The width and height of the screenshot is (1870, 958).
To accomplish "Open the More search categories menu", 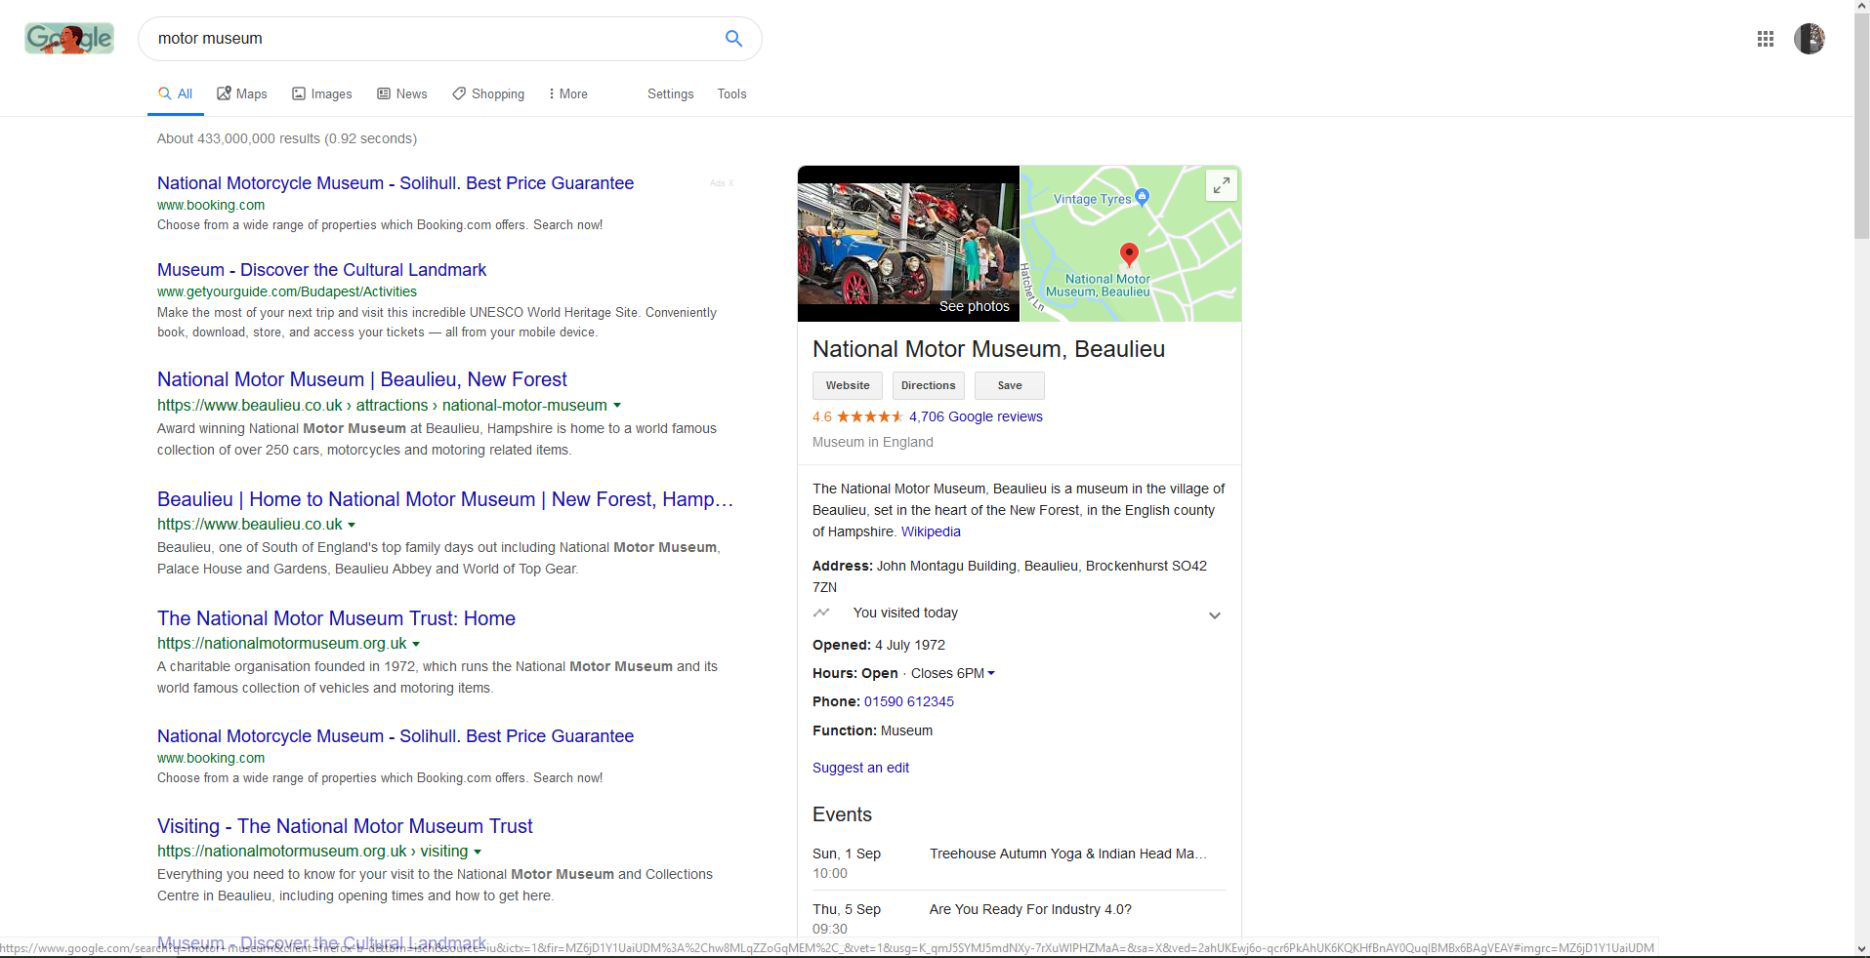I will [x=568, y=94].
